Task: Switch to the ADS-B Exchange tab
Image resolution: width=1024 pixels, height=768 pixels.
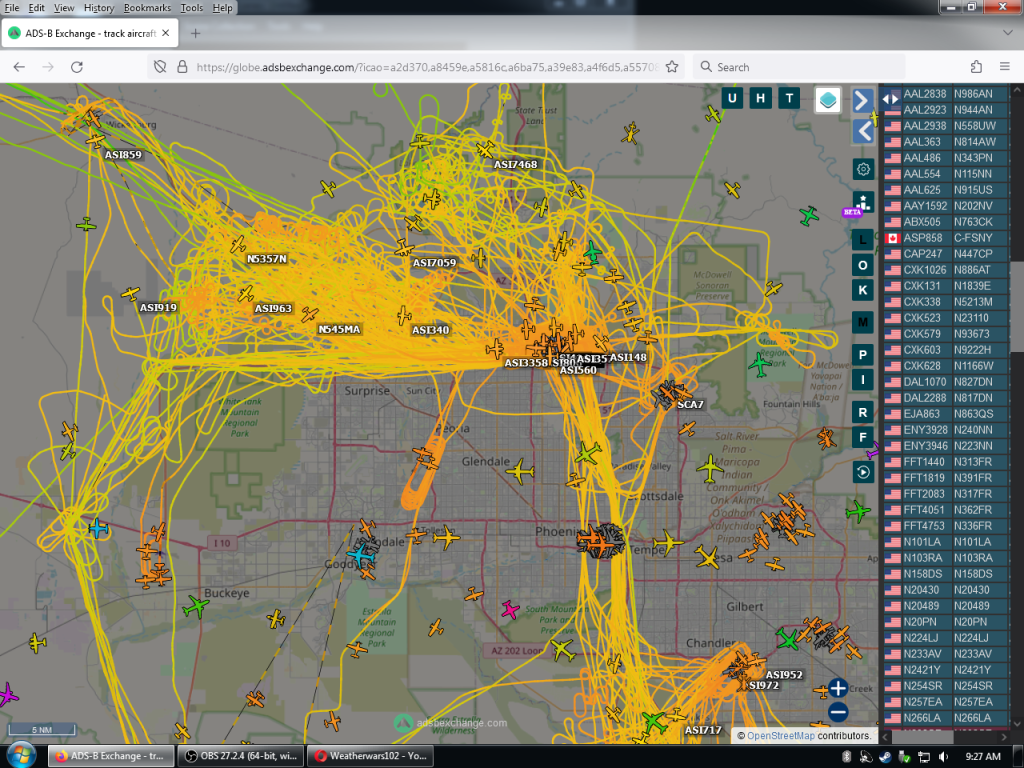Action: tap(90, 33)
